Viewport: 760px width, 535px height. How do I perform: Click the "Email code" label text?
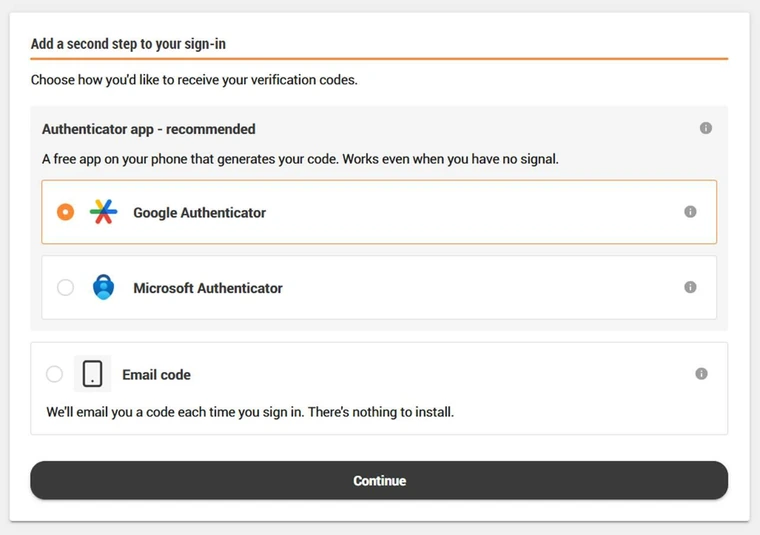(156, 375)
